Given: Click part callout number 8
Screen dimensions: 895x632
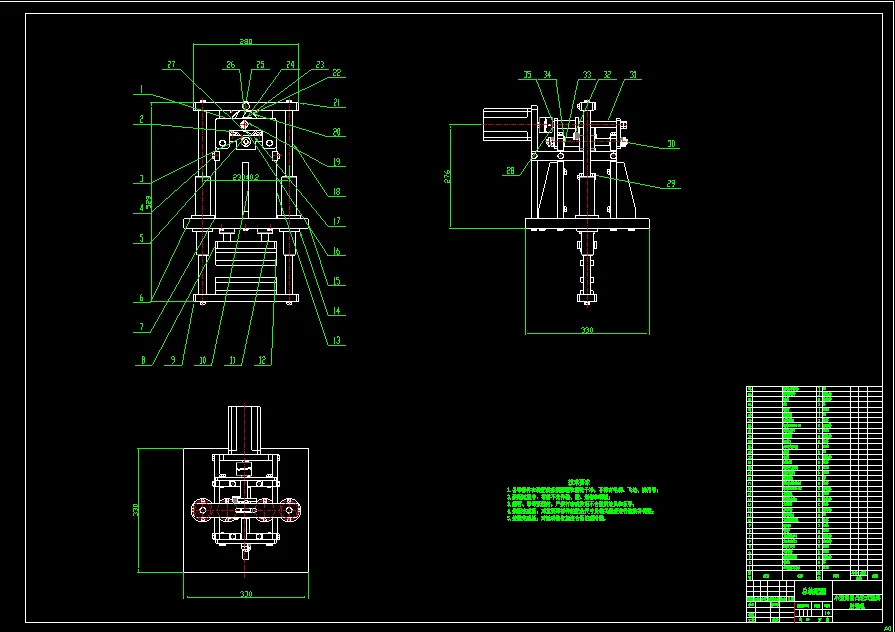Looking at the screenshot, I should point(143,360).
